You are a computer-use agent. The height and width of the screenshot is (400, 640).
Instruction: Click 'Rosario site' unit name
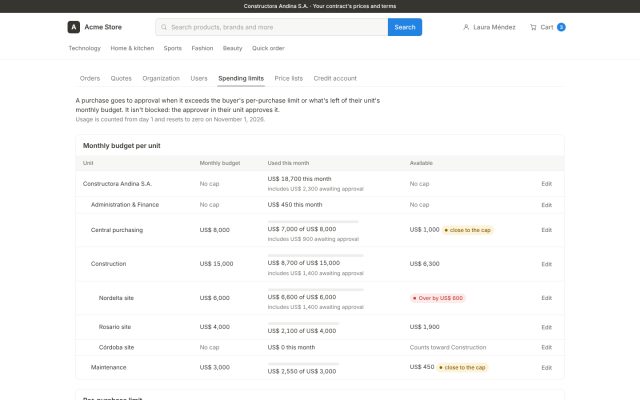(x=115, y=327)
